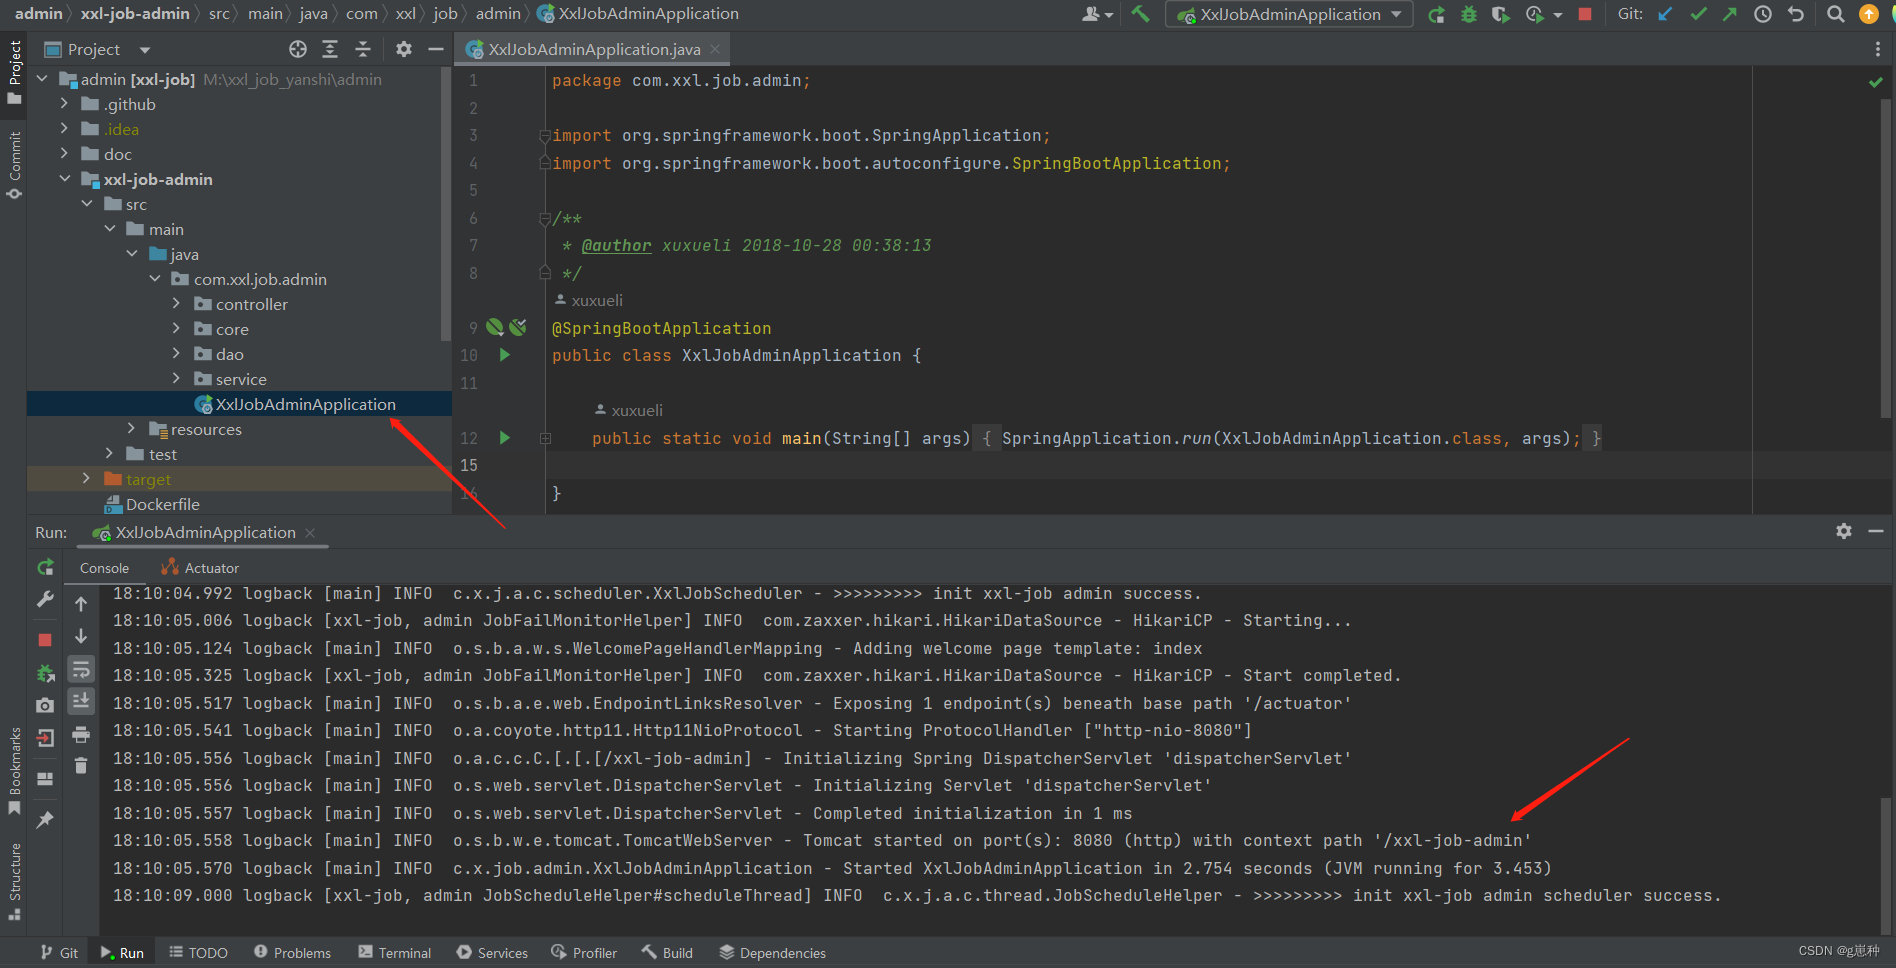Open Run panel settings gear
Image resolution: width=1896 pixels, height=968 pixels.
coord(1844,531)
